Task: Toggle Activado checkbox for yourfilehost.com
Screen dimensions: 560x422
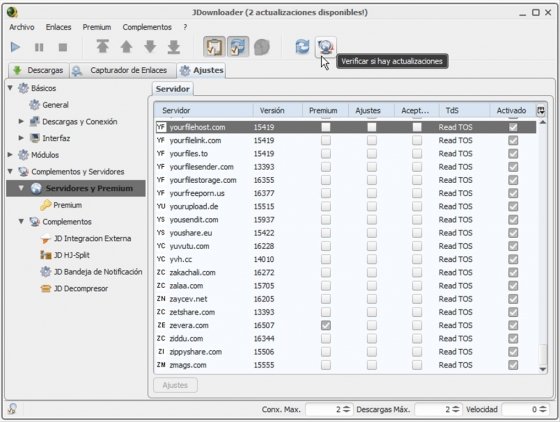Action: (x=513, y=127)
